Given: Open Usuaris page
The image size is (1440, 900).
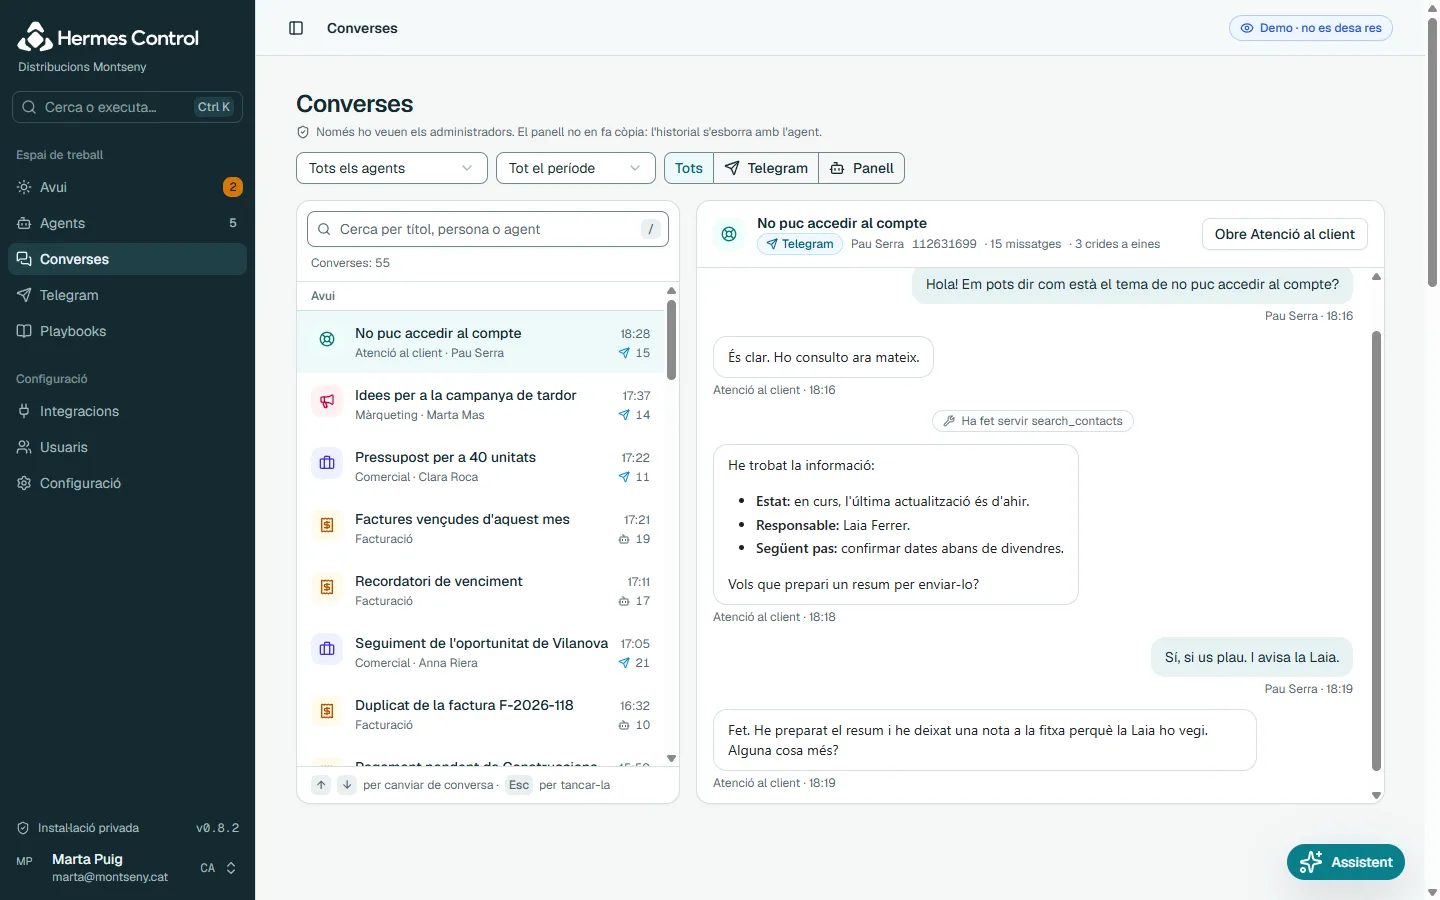Looking at the screenshot, I should click(x=127, y=447).
